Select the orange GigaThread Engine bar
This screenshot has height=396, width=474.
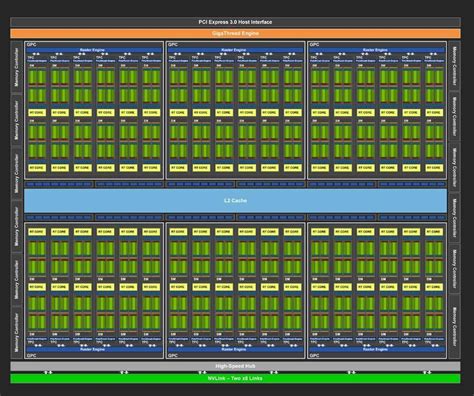(x=235, y=33)
